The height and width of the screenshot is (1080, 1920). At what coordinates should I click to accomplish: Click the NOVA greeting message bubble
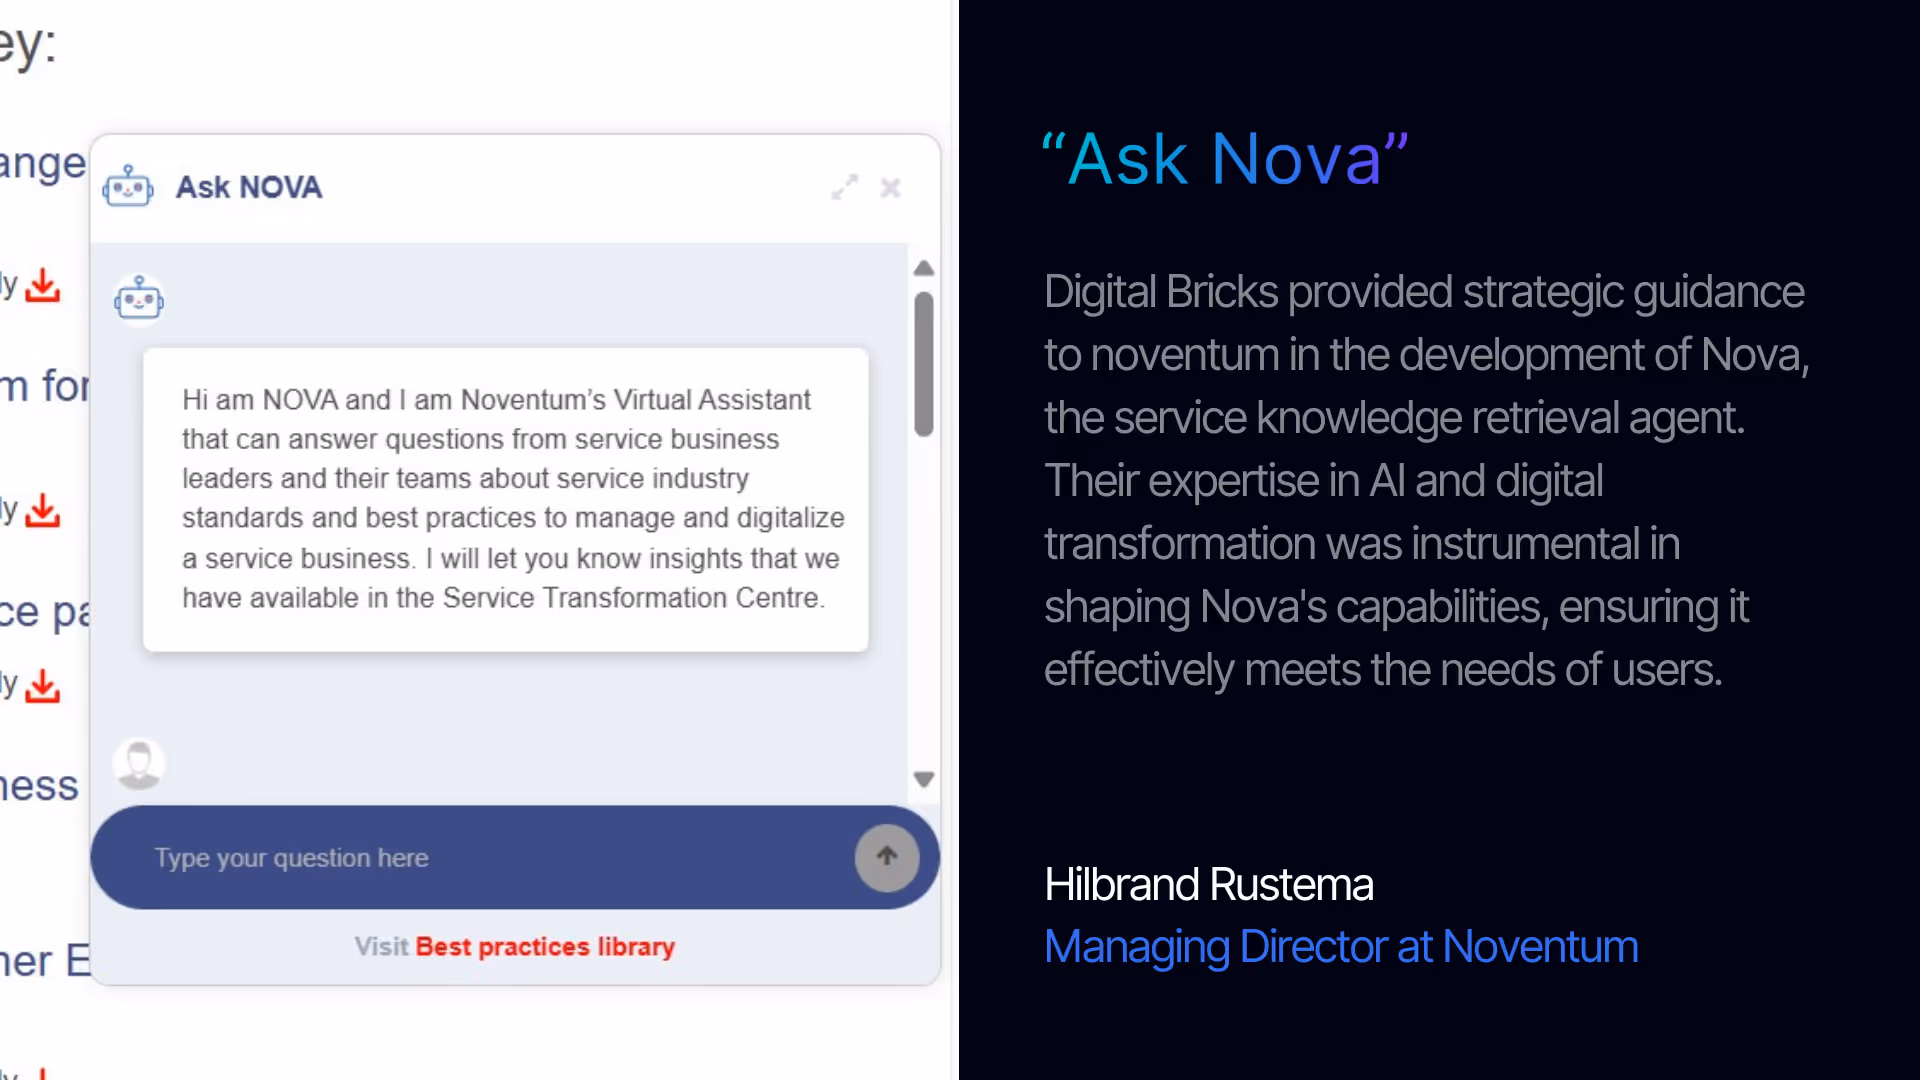coord(505,499)
